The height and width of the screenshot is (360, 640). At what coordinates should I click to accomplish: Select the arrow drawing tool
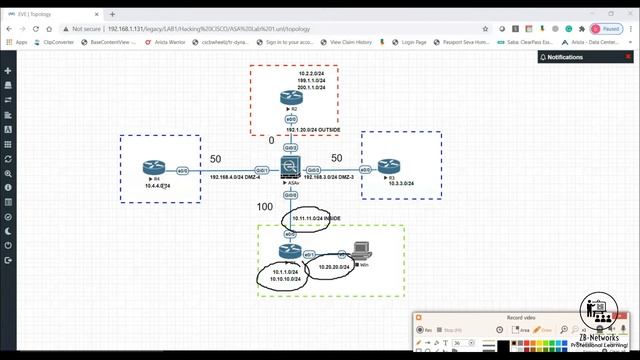(427, 343)
